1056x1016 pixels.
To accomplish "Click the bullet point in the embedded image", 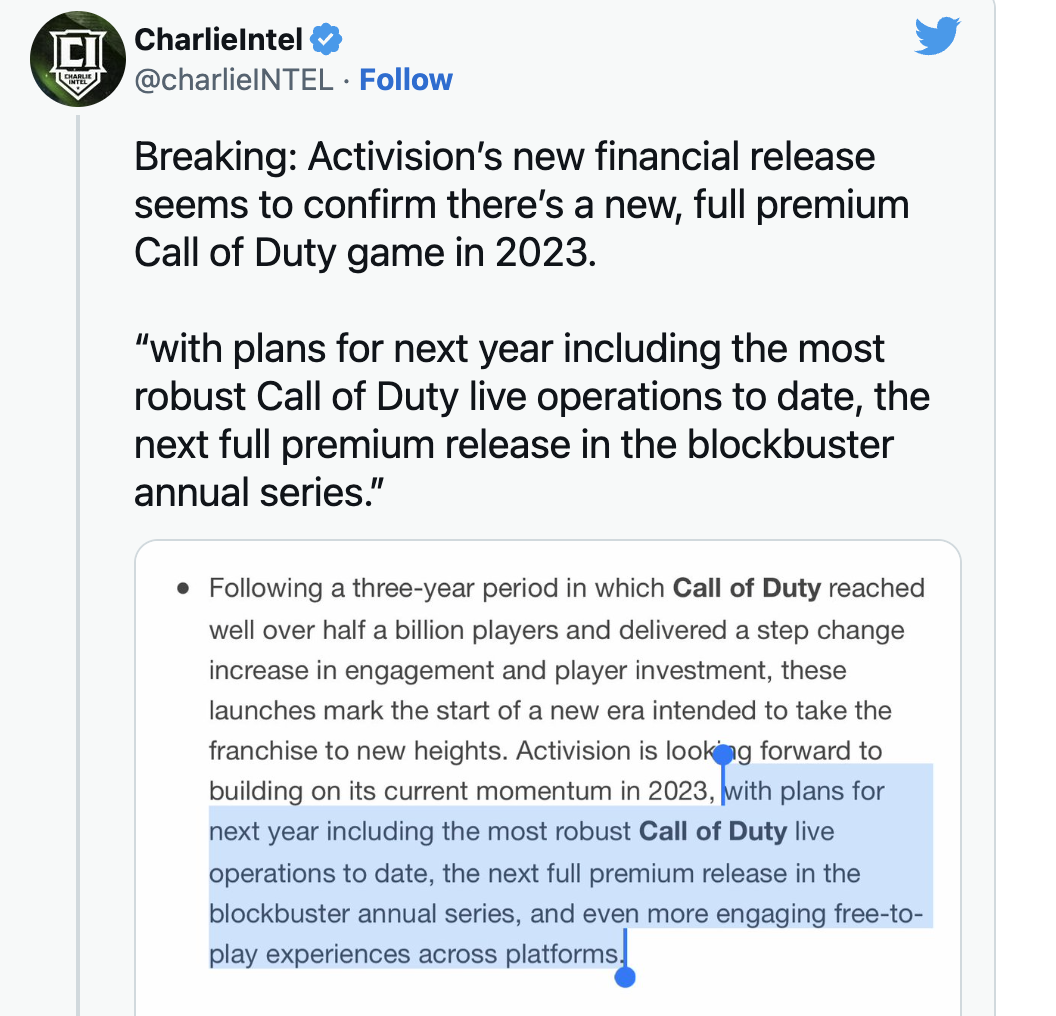I will pos(182,589).
